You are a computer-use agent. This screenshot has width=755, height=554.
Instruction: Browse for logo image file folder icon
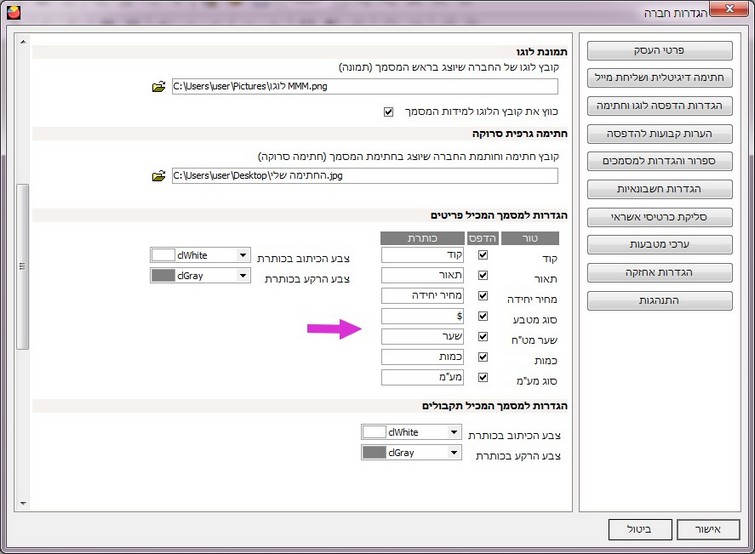pos(158,87)
